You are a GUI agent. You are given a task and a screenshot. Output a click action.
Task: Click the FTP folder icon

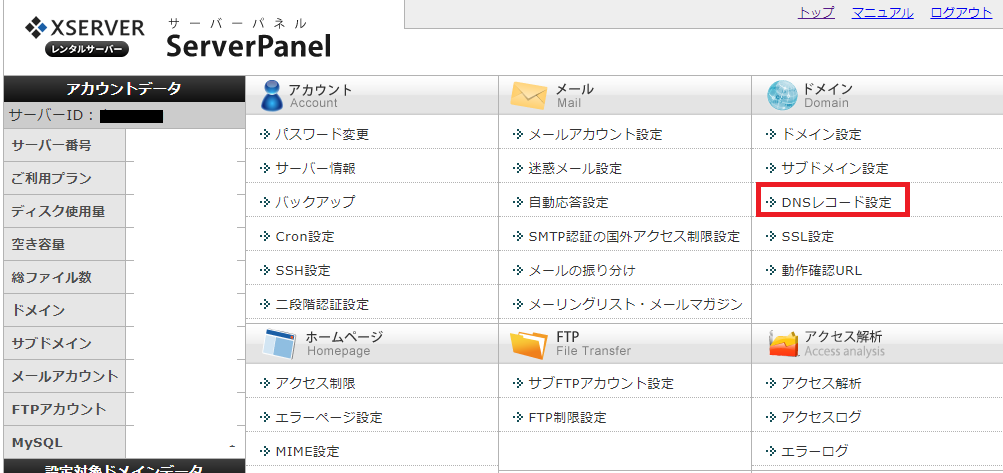coord(528,344)
